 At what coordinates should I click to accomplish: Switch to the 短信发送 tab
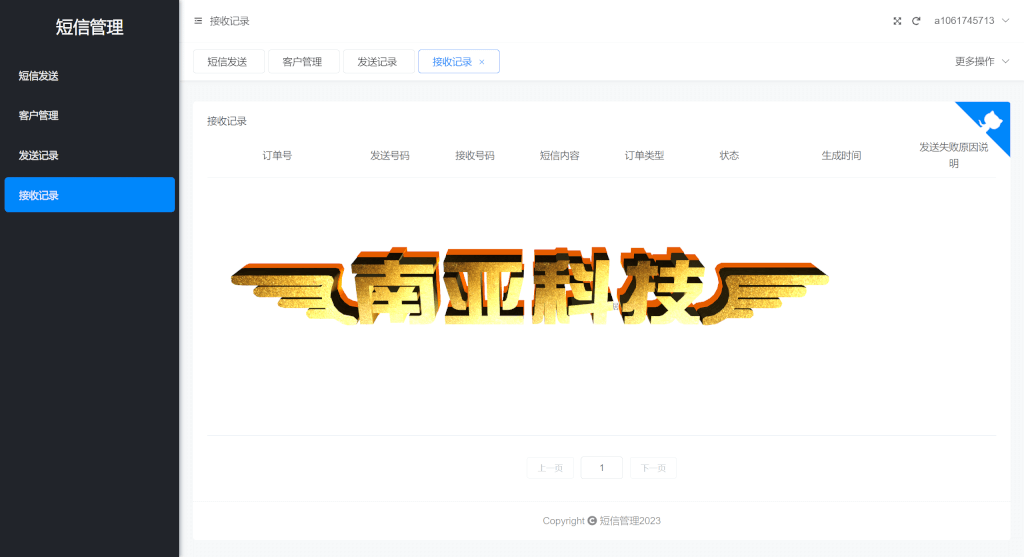[x=229, y=61]
